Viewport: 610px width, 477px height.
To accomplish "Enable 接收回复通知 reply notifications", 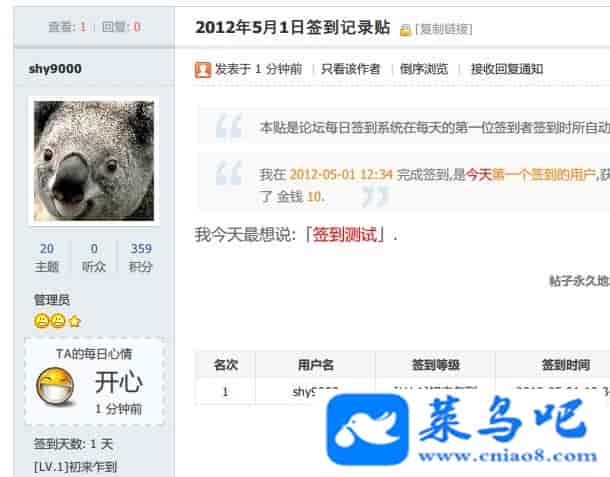I will [x=507, y=69].
